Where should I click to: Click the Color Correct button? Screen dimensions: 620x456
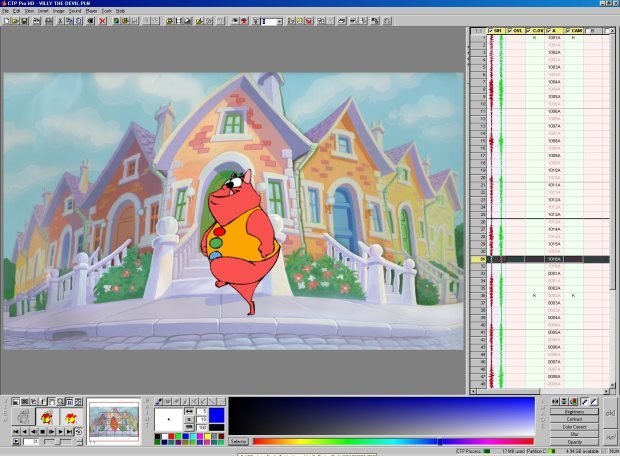point(574,427)
